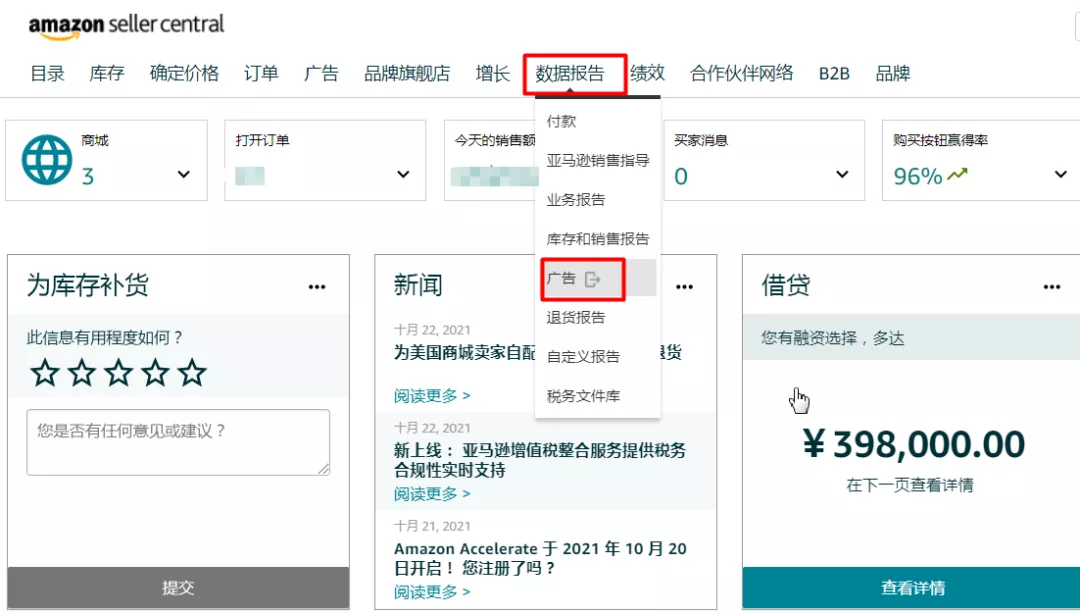Rate two stars in feedback stars
The height and width of the screenshot is (614, 1080).
pyautogui.click(x=82, y=373)
